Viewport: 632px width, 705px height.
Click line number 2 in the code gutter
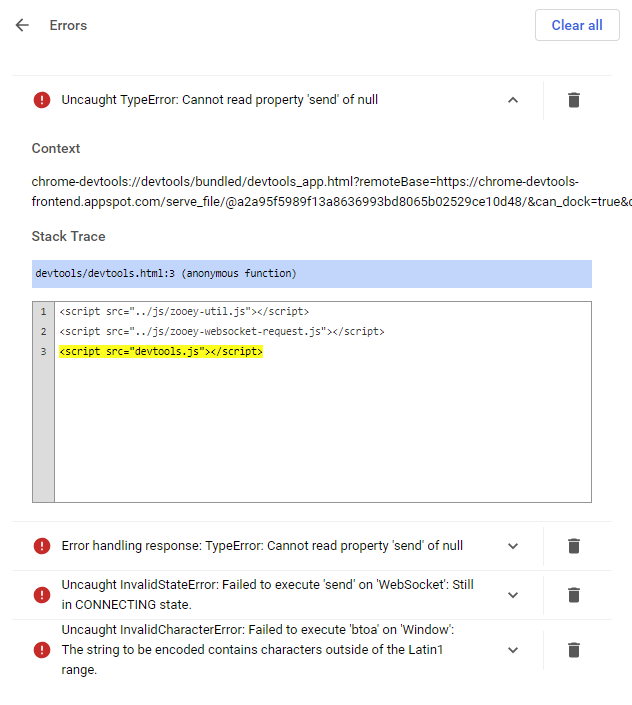point(43,332)
